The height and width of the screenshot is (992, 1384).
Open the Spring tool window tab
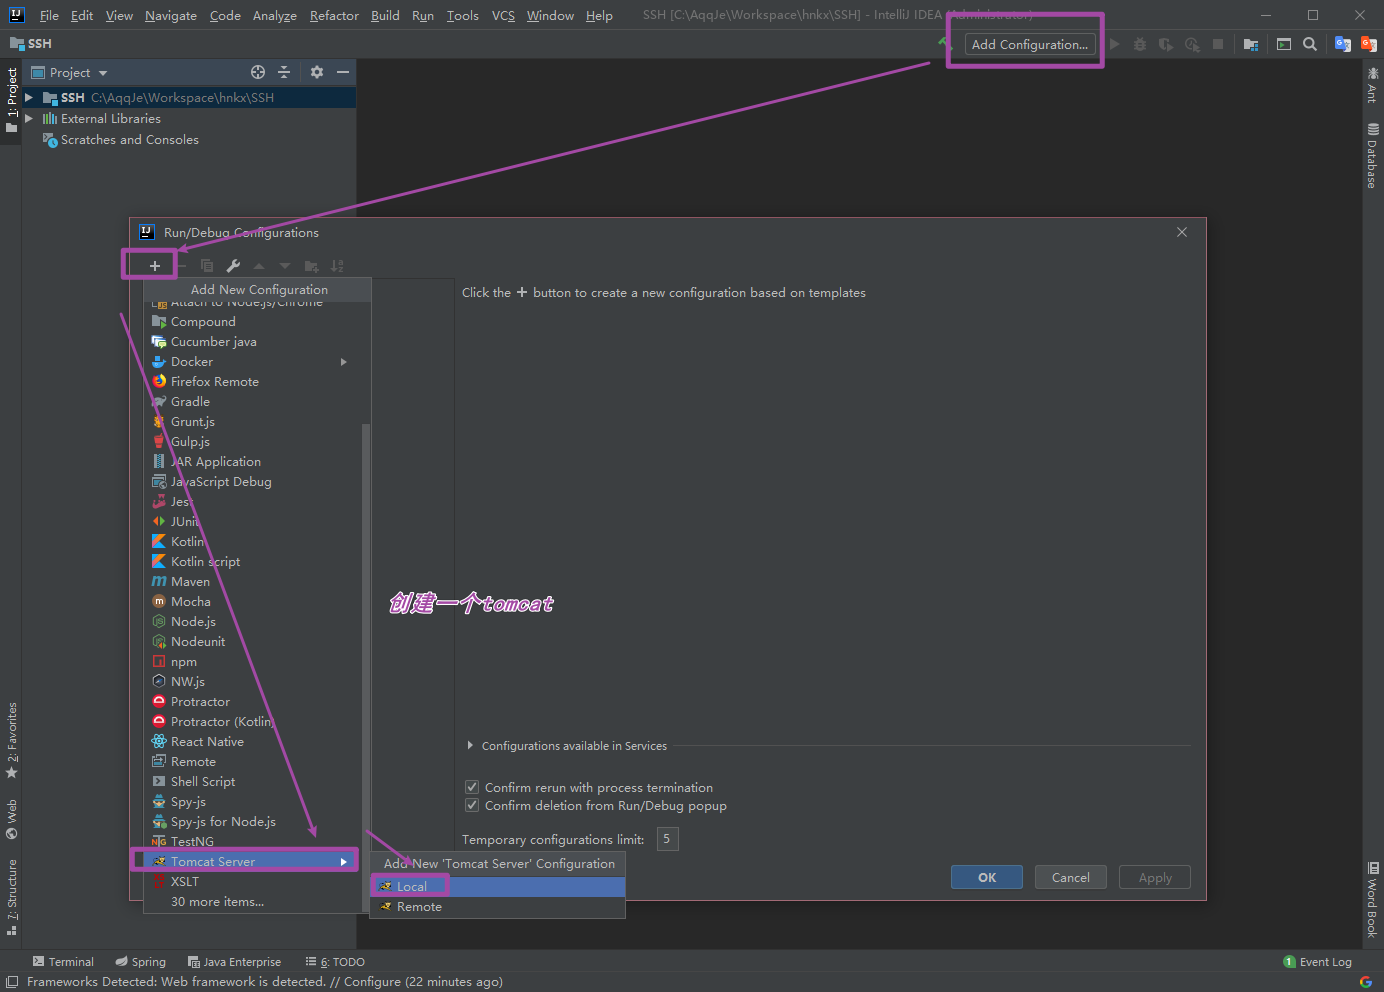click(140, 962)
